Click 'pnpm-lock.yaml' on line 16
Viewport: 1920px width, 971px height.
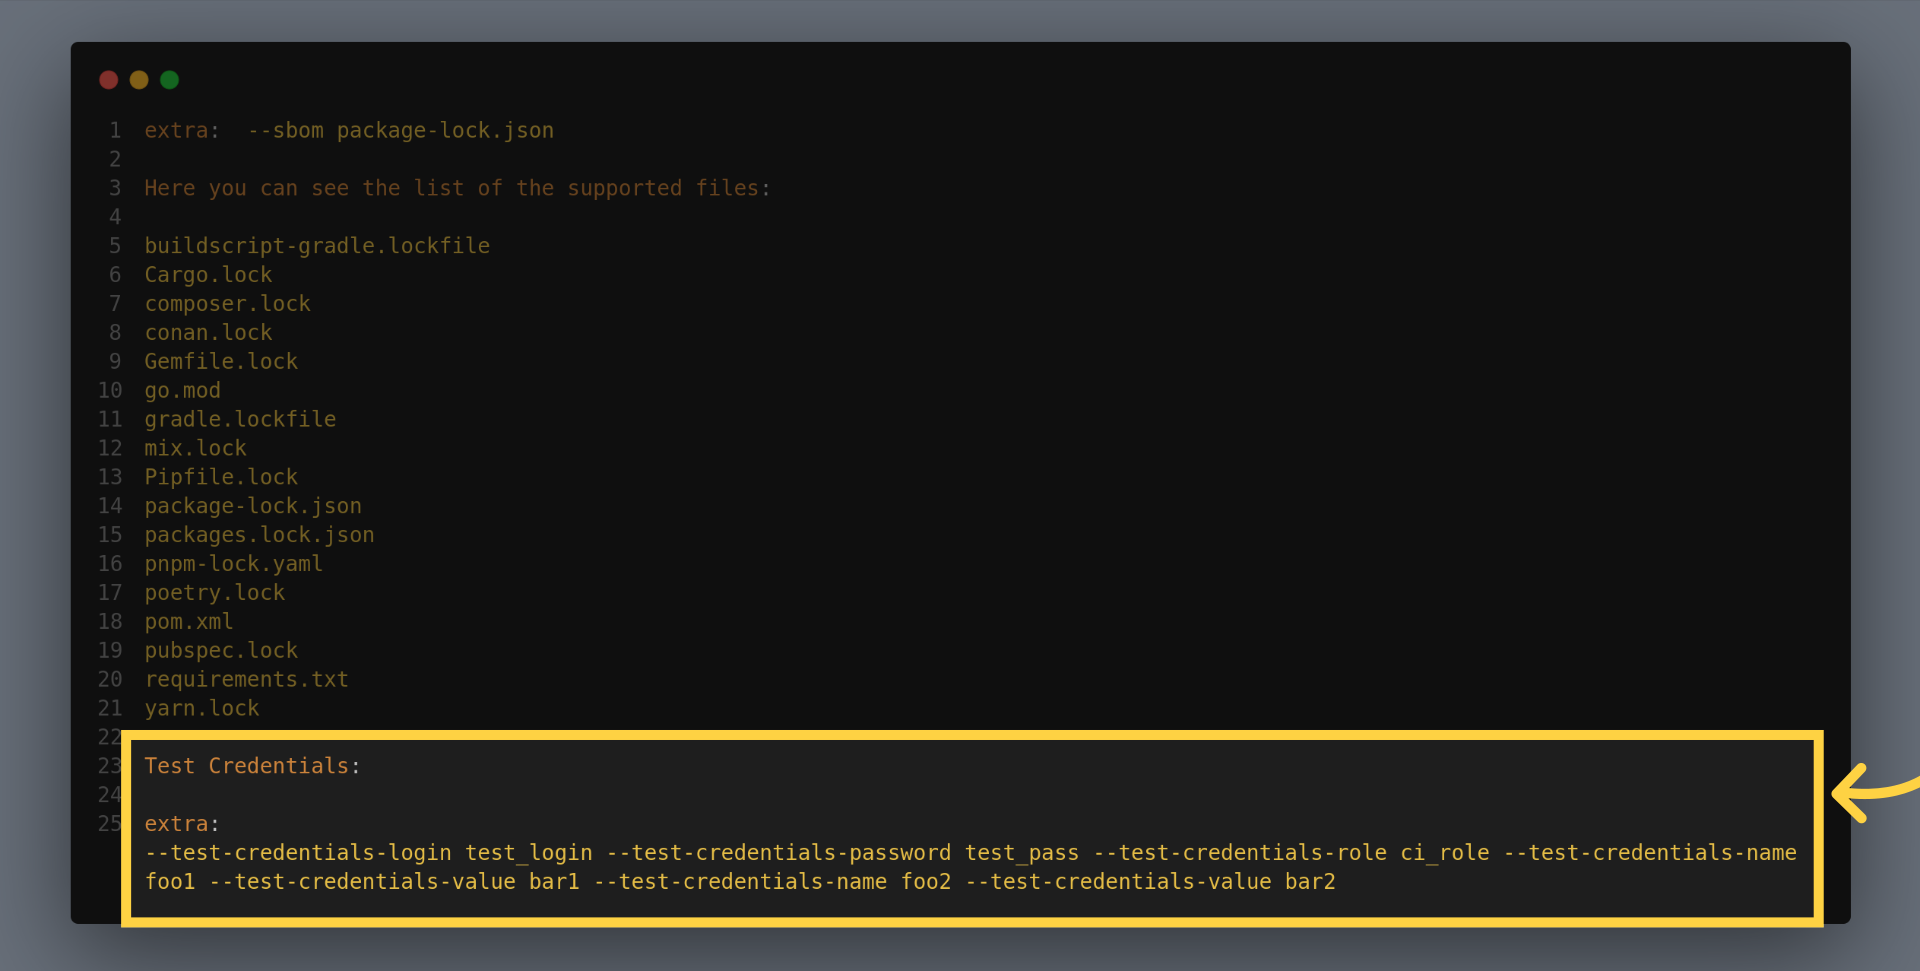click(233, 564)
